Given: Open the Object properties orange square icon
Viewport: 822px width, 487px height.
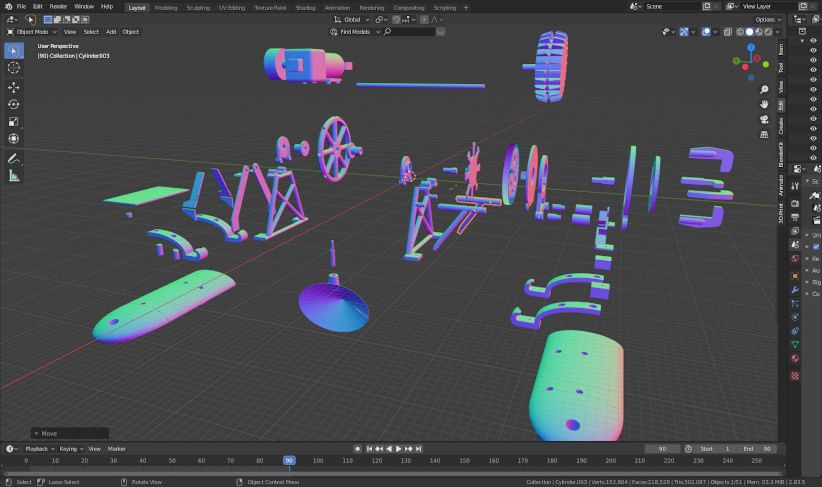Looking at the screenshot, I should [795, 276].
